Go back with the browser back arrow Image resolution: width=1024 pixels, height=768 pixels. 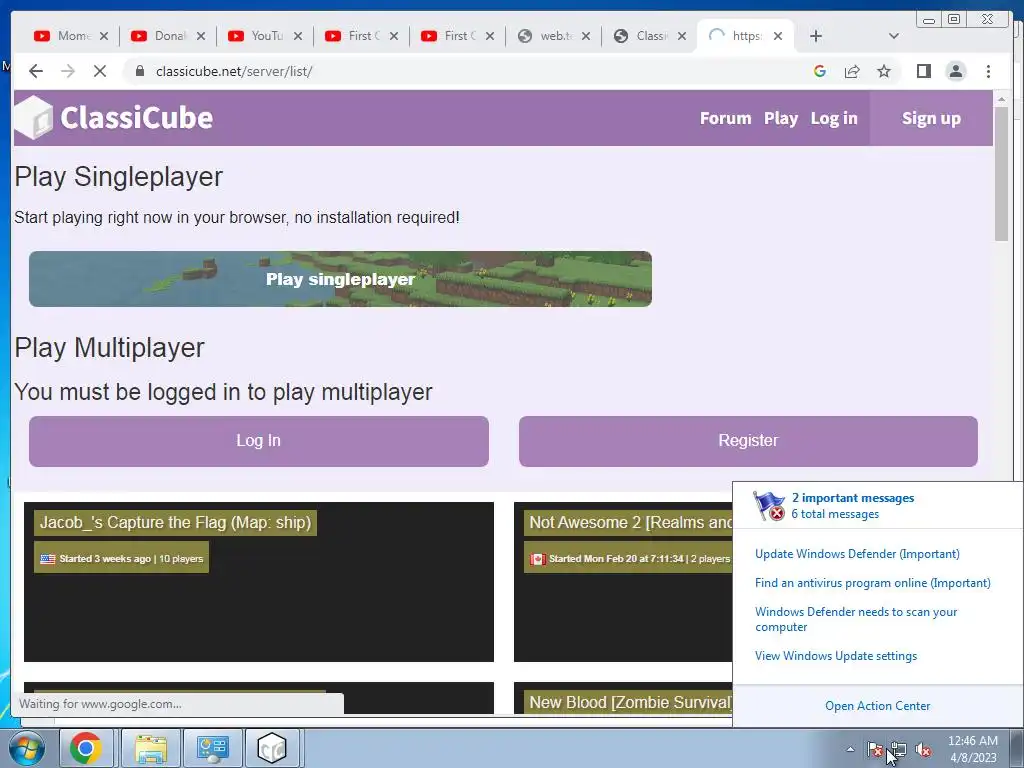pyautogui.click(x=36, y=71)
